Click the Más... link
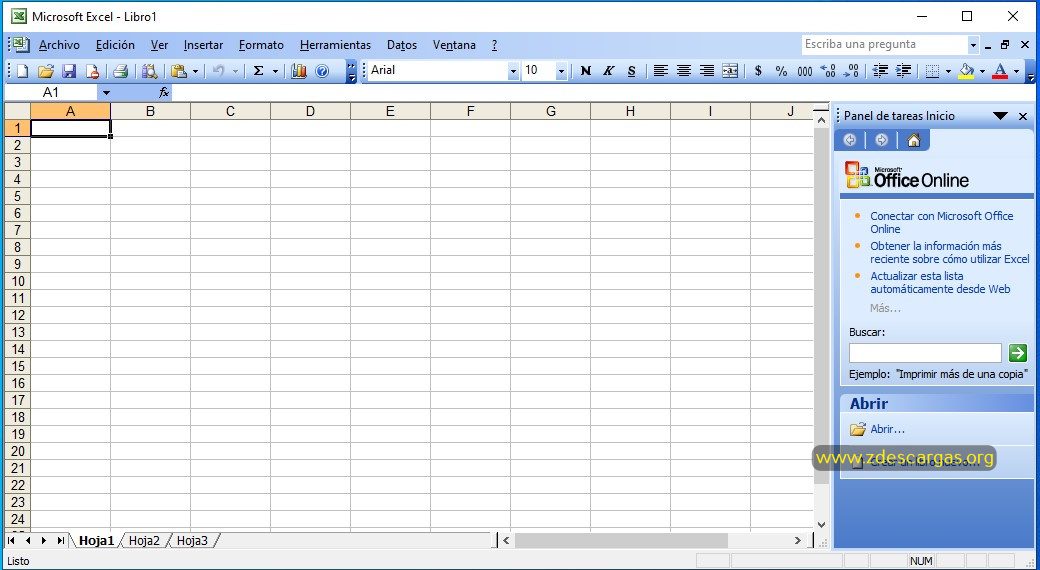The image size is (1040, 570). (885, 309)
